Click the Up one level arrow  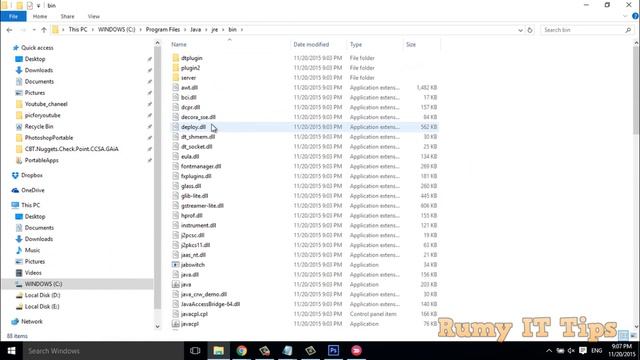click(x=44, y=30)
